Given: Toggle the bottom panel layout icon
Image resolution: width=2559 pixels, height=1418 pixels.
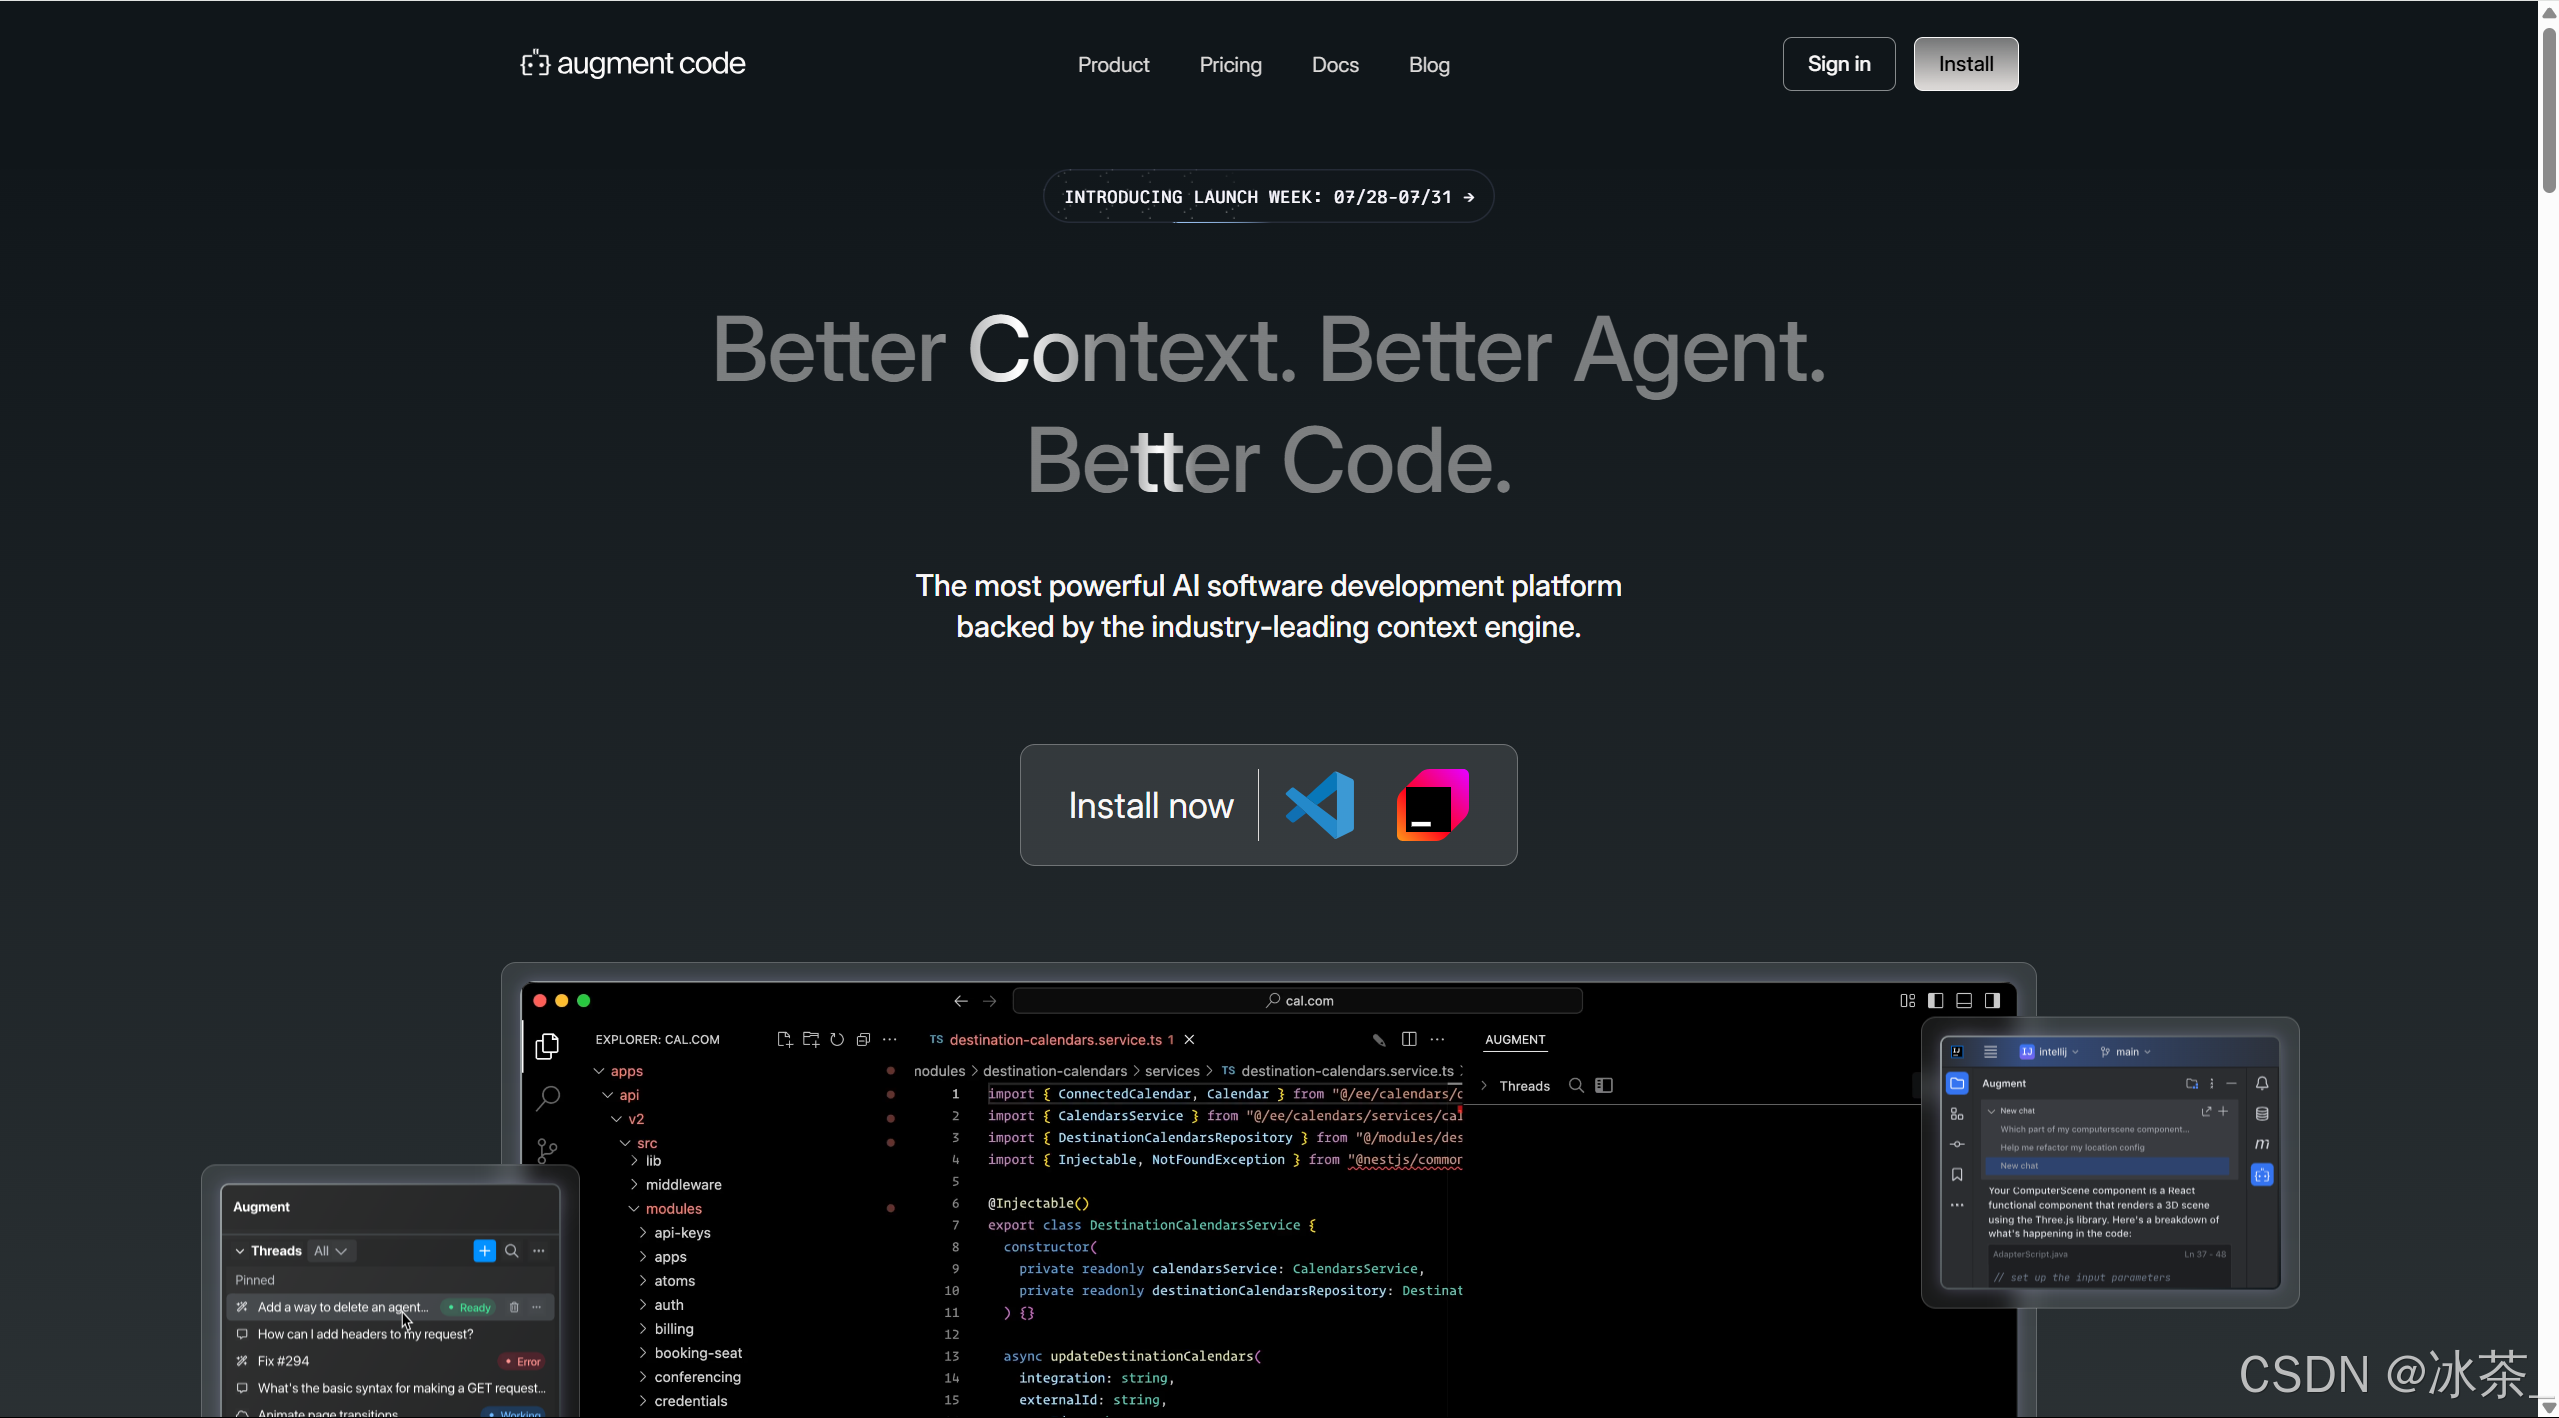Looking at the screenshot, I should click(x=1964, y=1001).
